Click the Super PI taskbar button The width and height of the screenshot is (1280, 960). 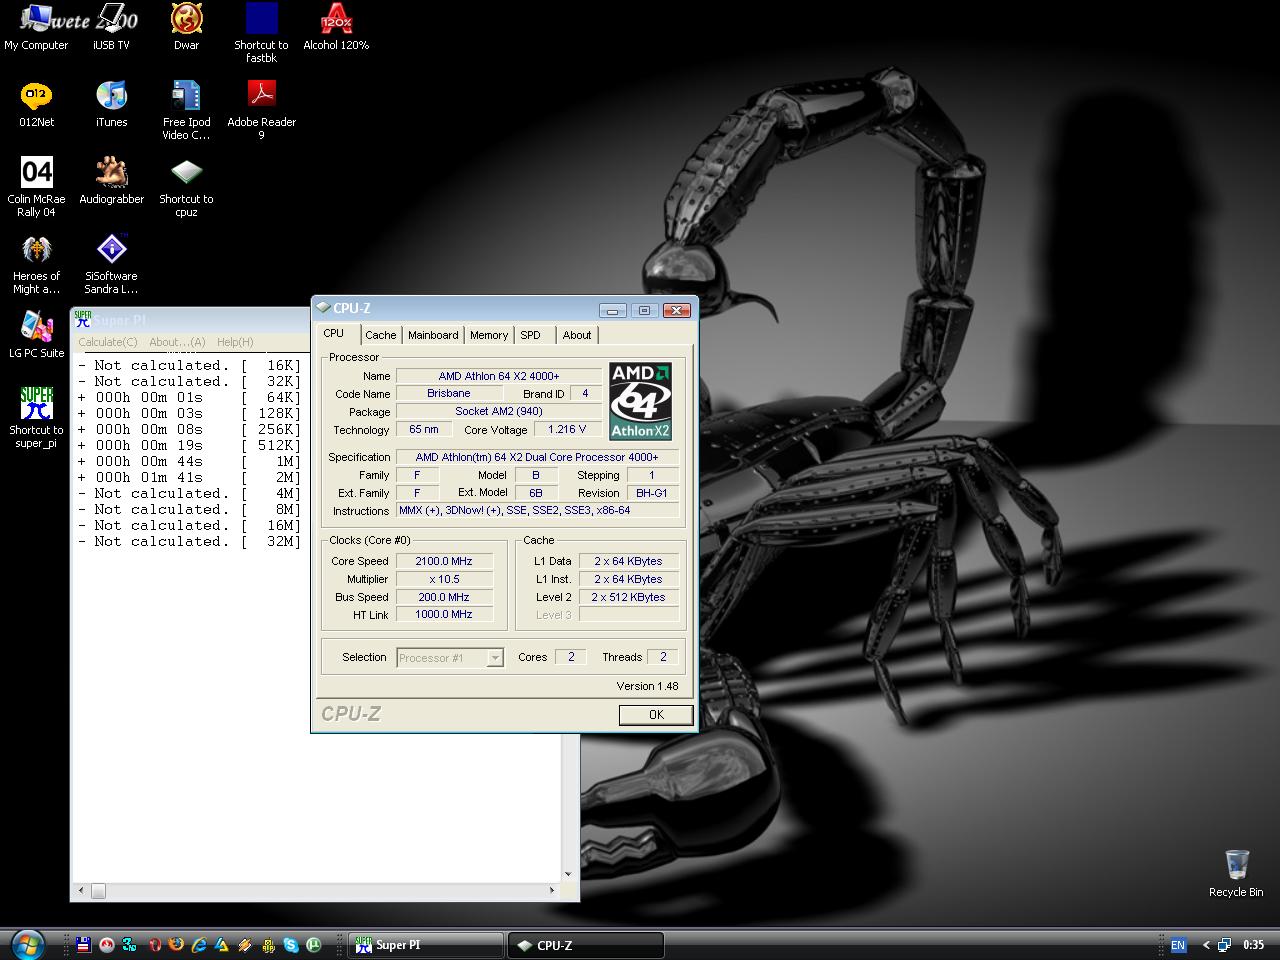(426, 945)
